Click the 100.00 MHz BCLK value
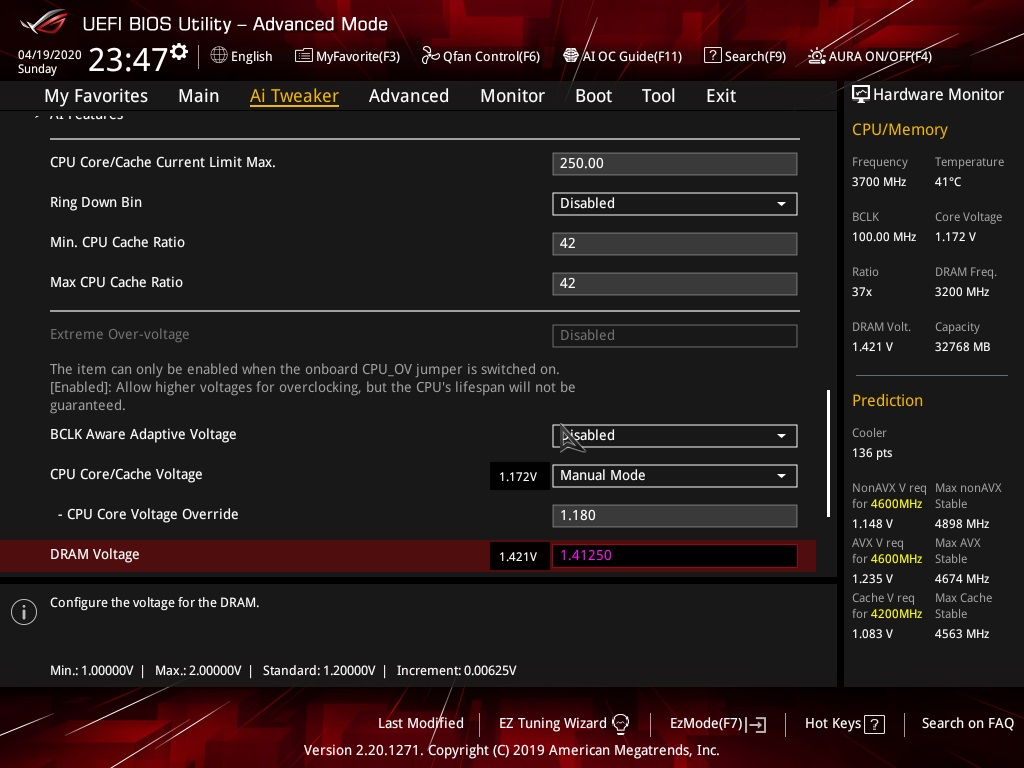 point(884,236)
